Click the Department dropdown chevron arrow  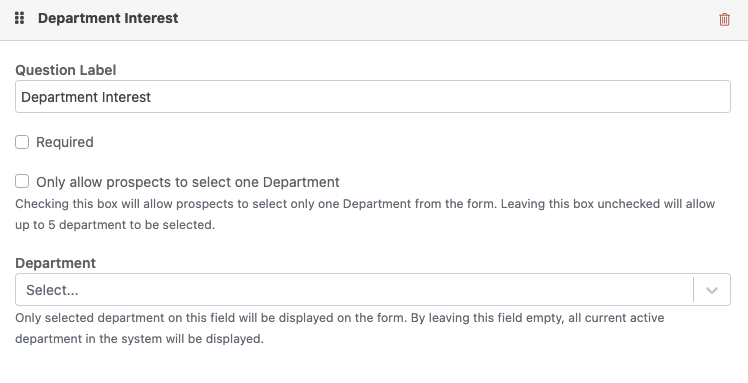coord(712,290)
